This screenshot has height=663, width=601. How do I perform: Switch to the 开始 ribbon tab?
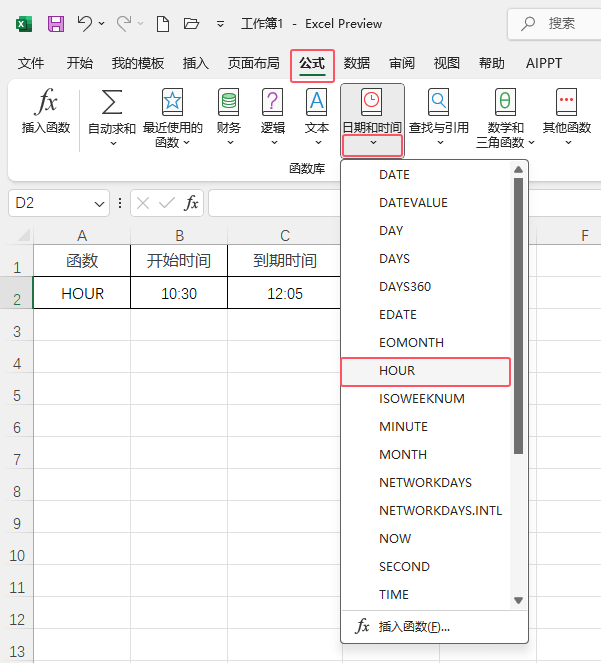(80, 63)
